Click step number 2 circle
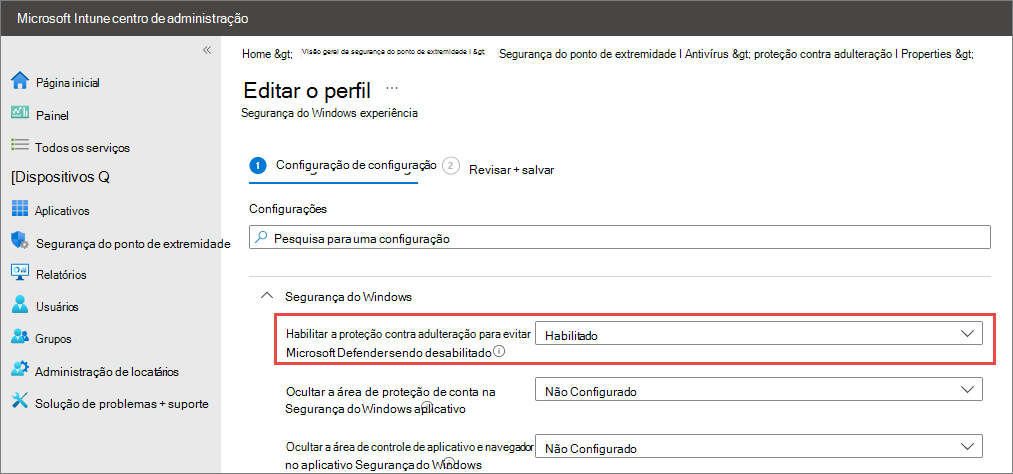The height and width of the screenshot is (474, 1013). (x=451, y=166)
